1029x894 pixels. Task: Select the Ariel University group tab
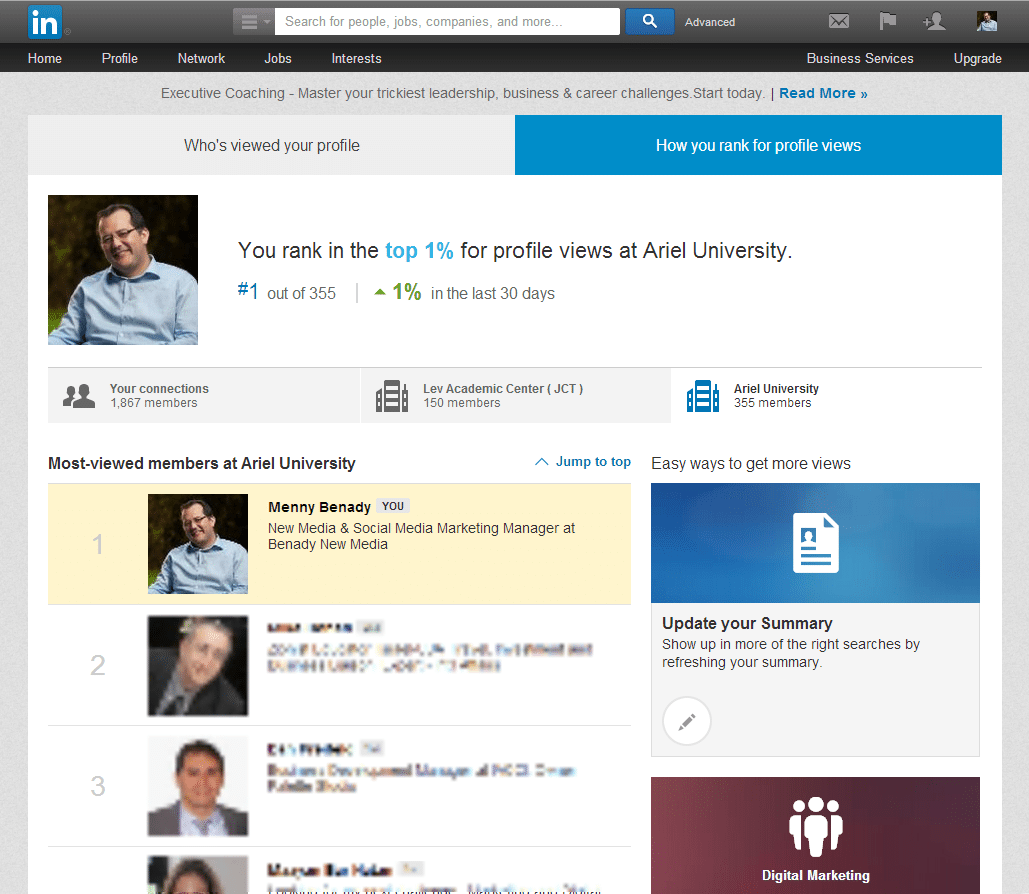pos(826,395)
